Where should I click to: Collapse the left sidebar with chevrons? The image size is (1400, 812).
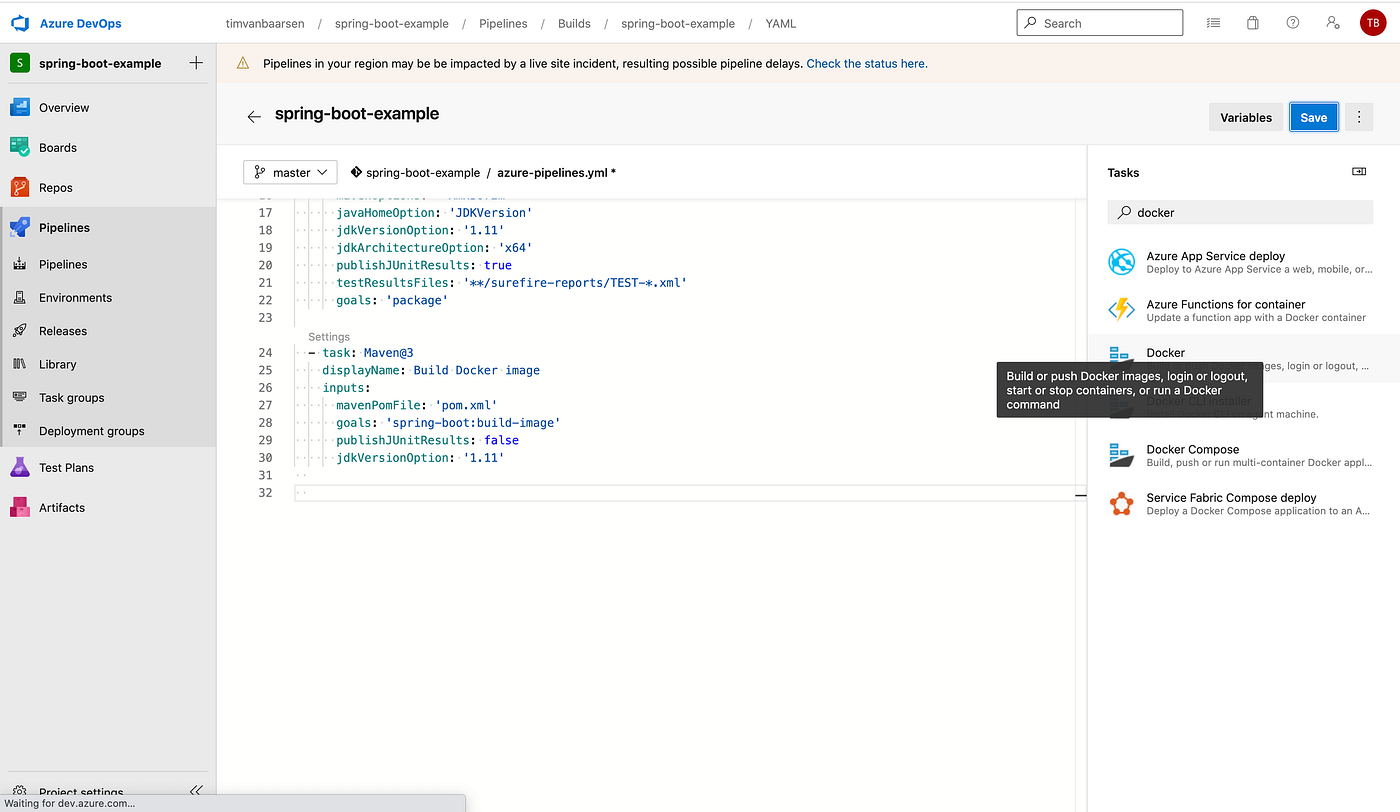coord(196,790)
